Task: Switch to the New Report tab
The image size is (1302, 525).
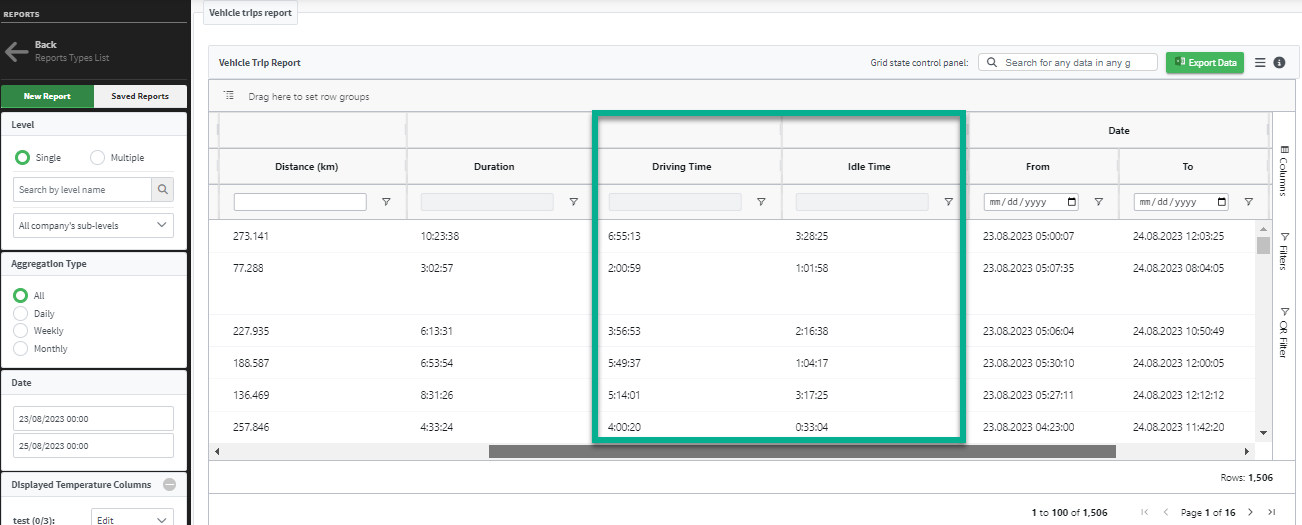Action: click(x=47, y=97)
